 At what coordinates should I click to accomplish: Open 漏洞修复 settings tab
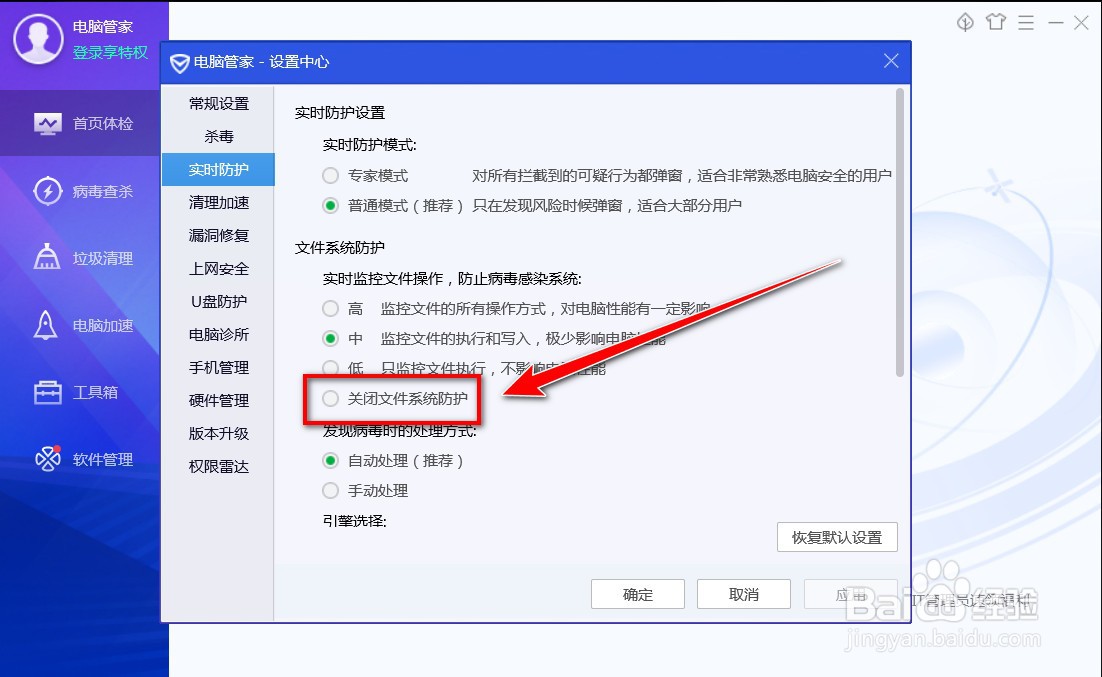[219, 236]
